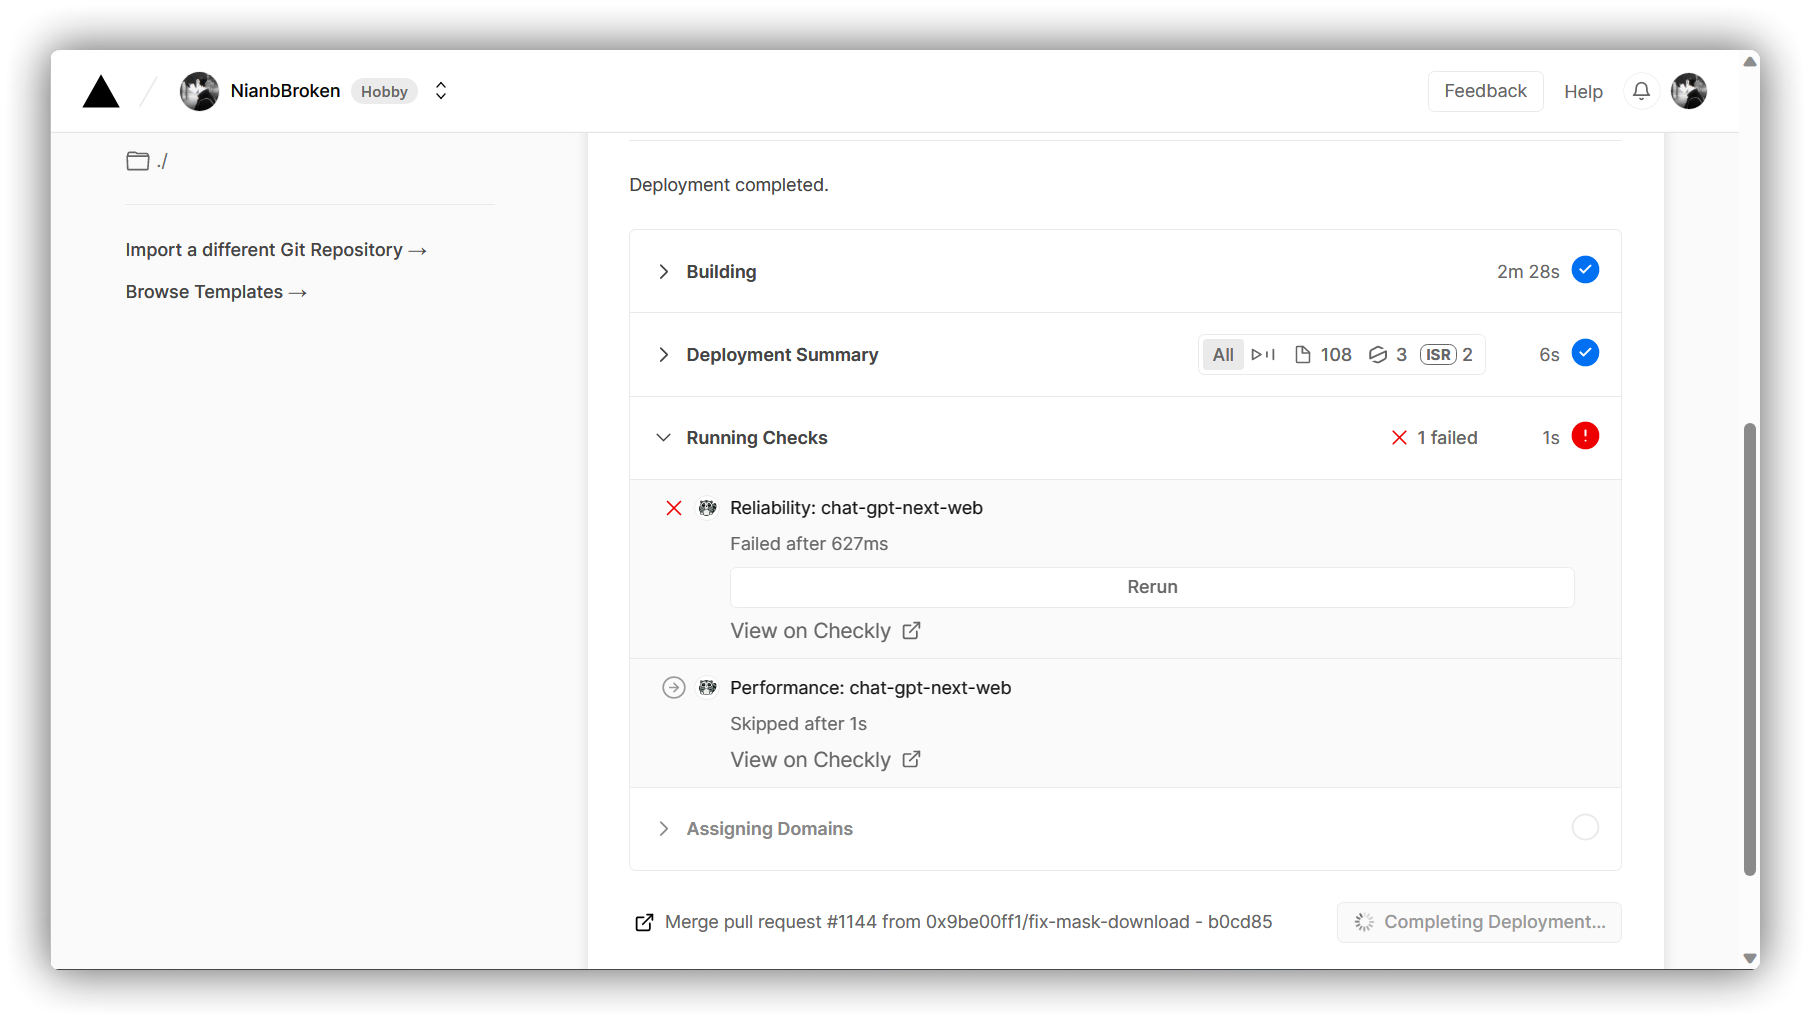Screen dimensions: 1810x1020
Task: Click the red failure indicator beside 1s
Action: click(1585, 436)
